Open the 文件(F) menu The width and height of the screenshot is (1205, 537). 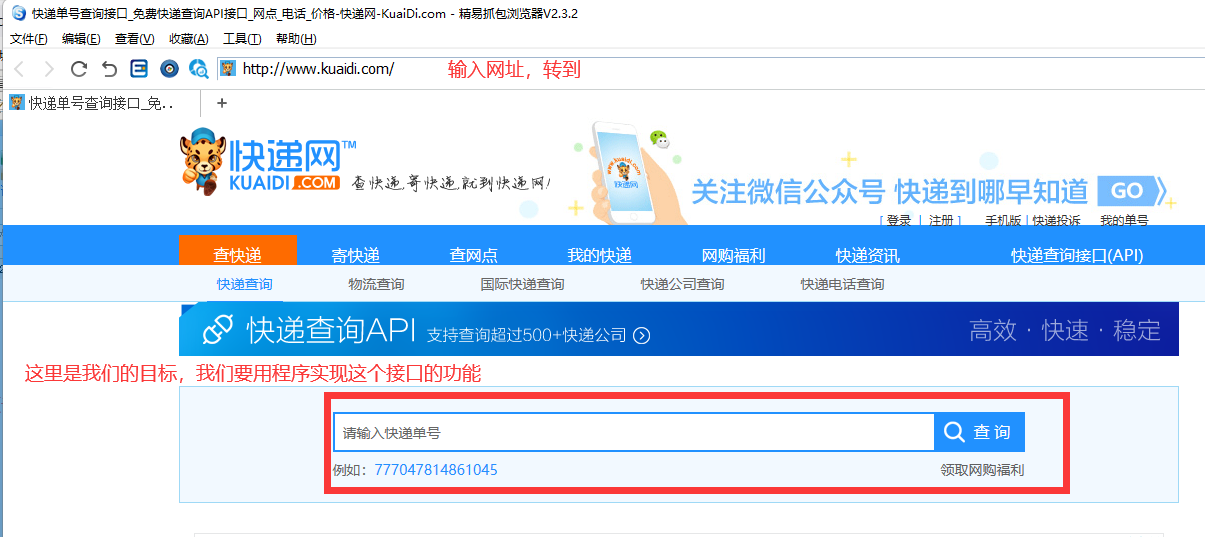pos(29,39)
